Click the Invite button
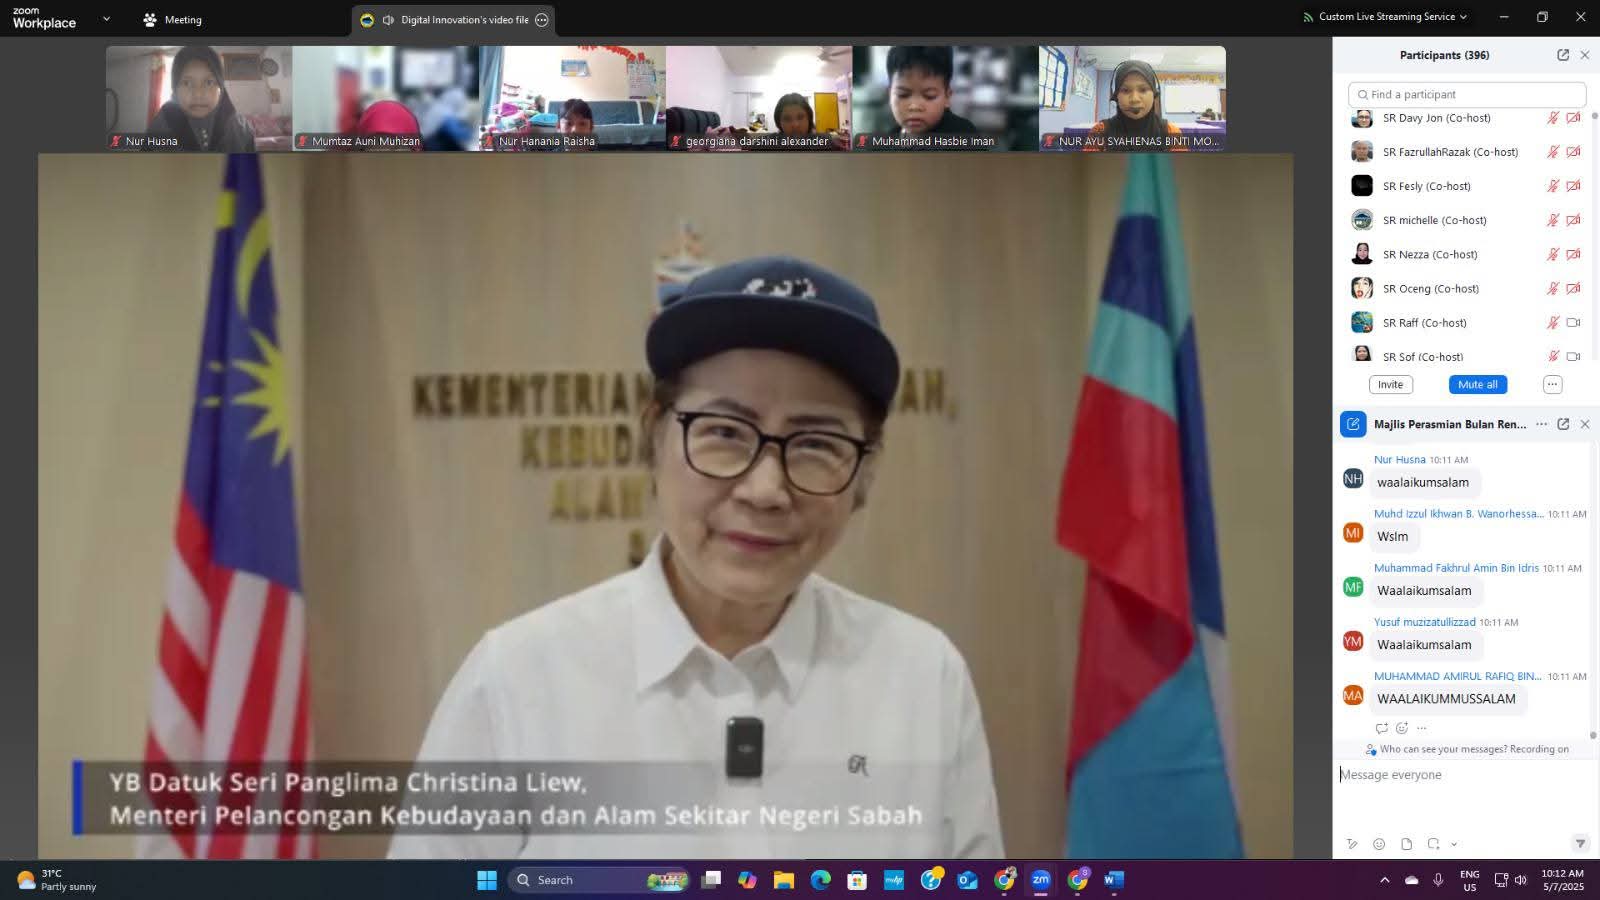The height and width of the screenshot is (900, 1600). [x=1390, y=385]
